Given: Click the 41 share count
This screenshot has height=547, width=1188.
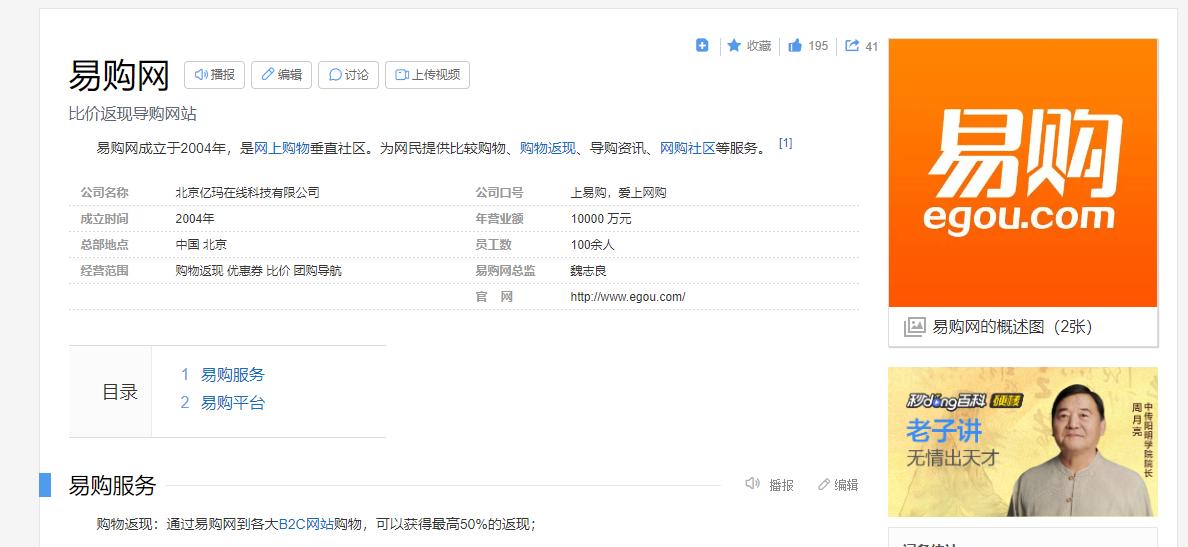Looking at the screenshot, I should (x=871, y=46).
